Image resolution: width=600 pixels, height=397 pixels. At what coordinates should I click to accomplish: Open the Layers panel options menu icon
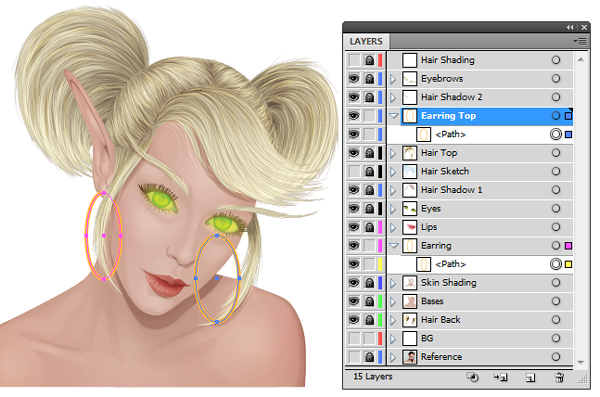click(580, 41)
